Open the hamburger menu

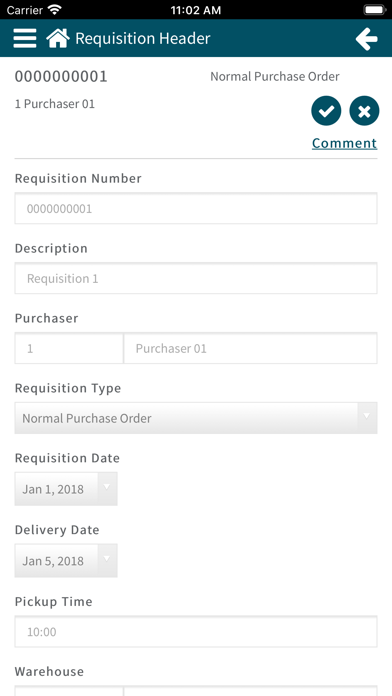pyautogui.click(x=25, y=38)
